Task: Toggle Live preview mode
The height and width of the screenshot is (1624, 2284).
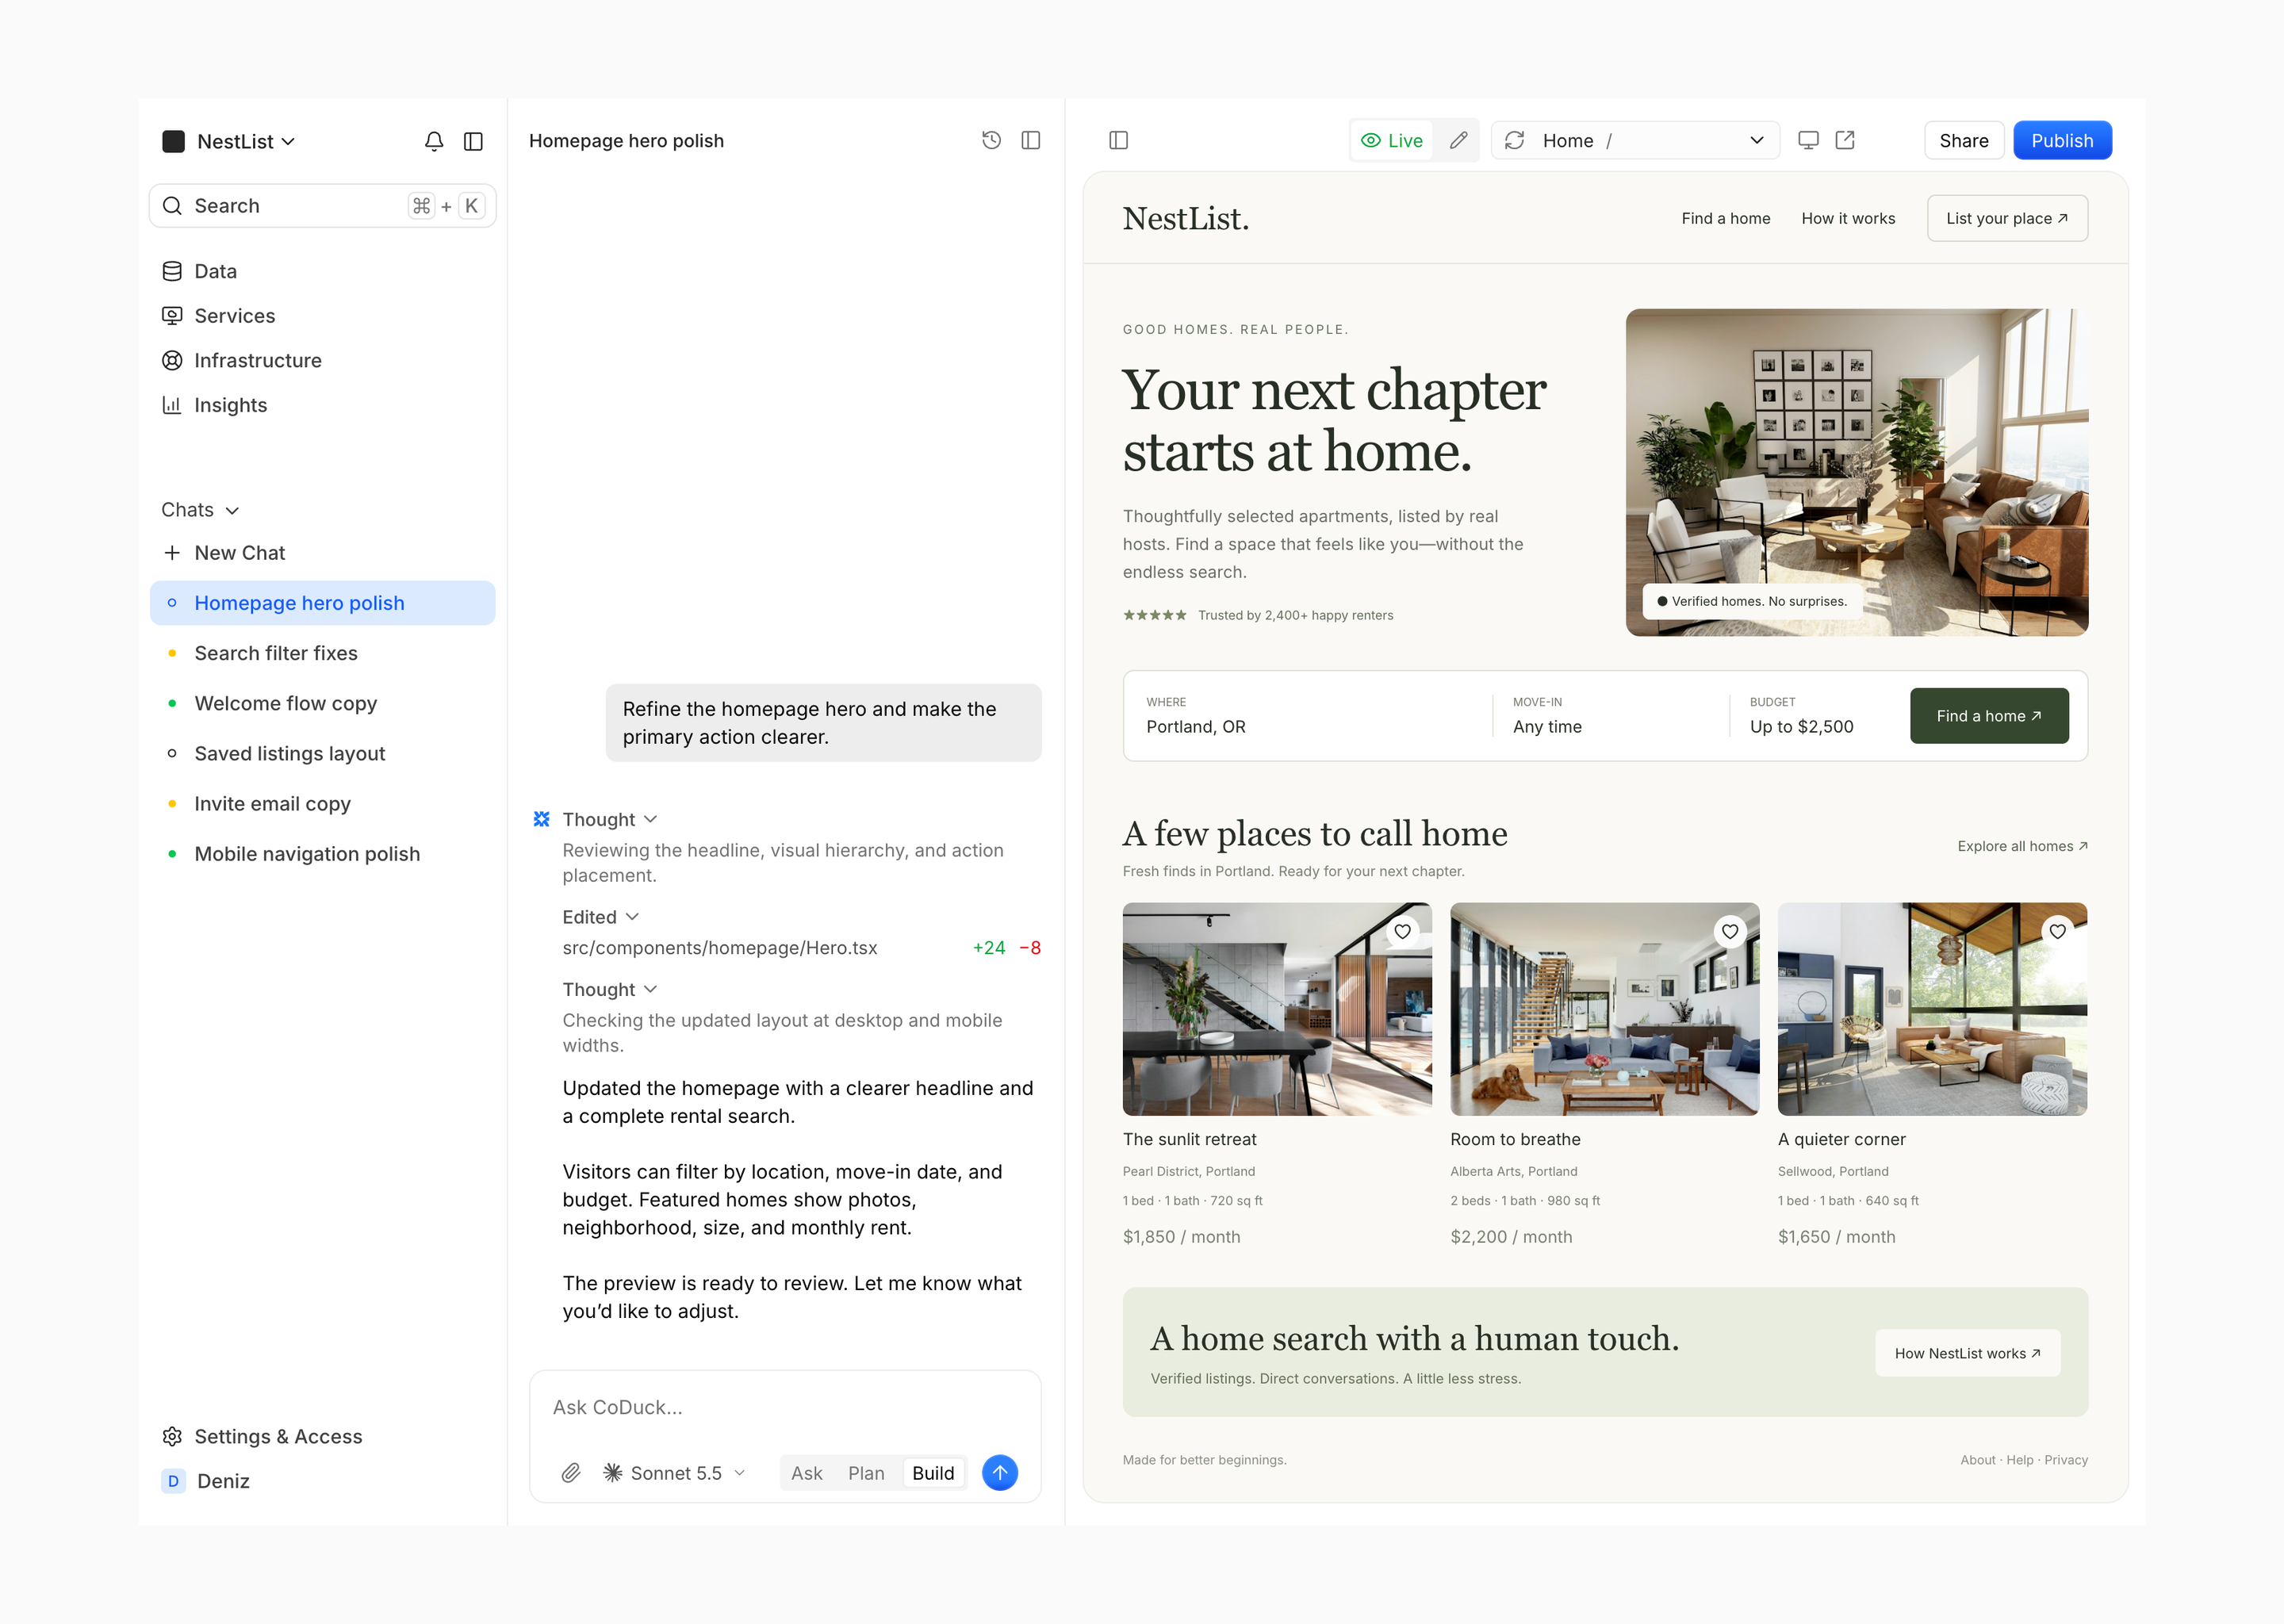Action: click(1392, 140)
